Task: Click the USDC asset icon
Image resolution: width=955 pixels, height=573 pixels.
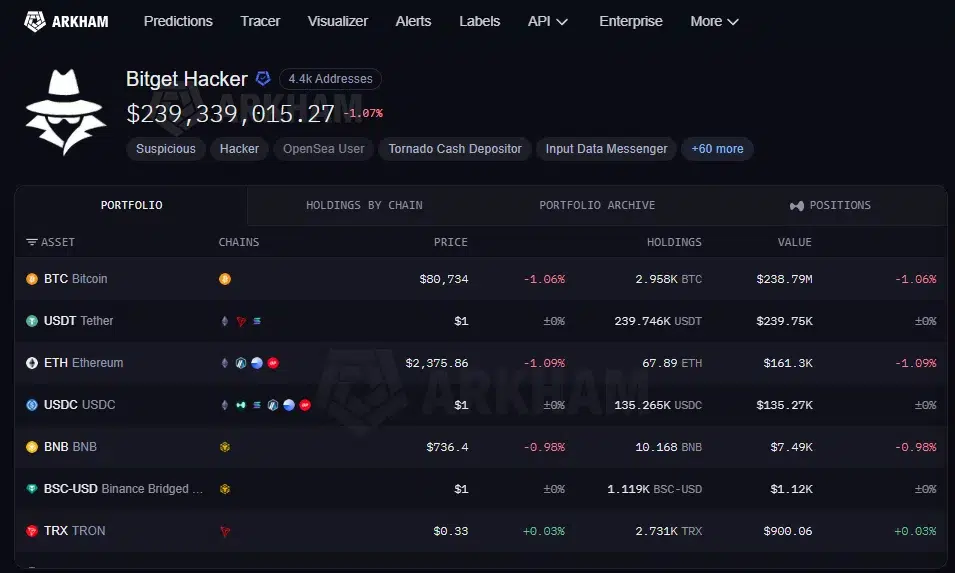Action: point(32,405)
